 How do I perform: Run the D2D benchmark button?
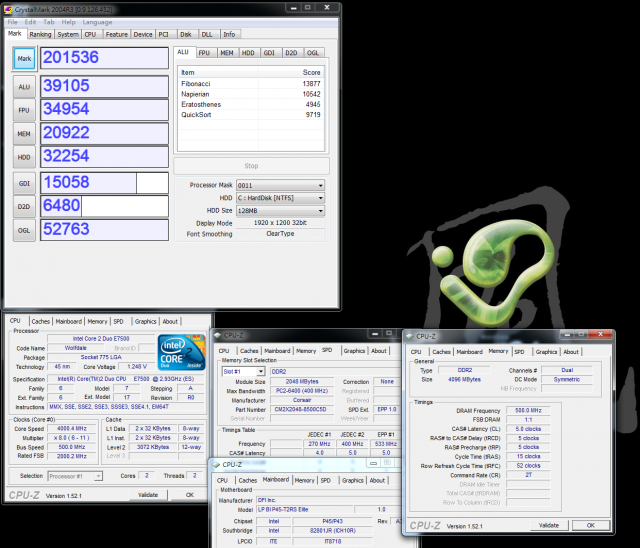(x=24, y=207)
